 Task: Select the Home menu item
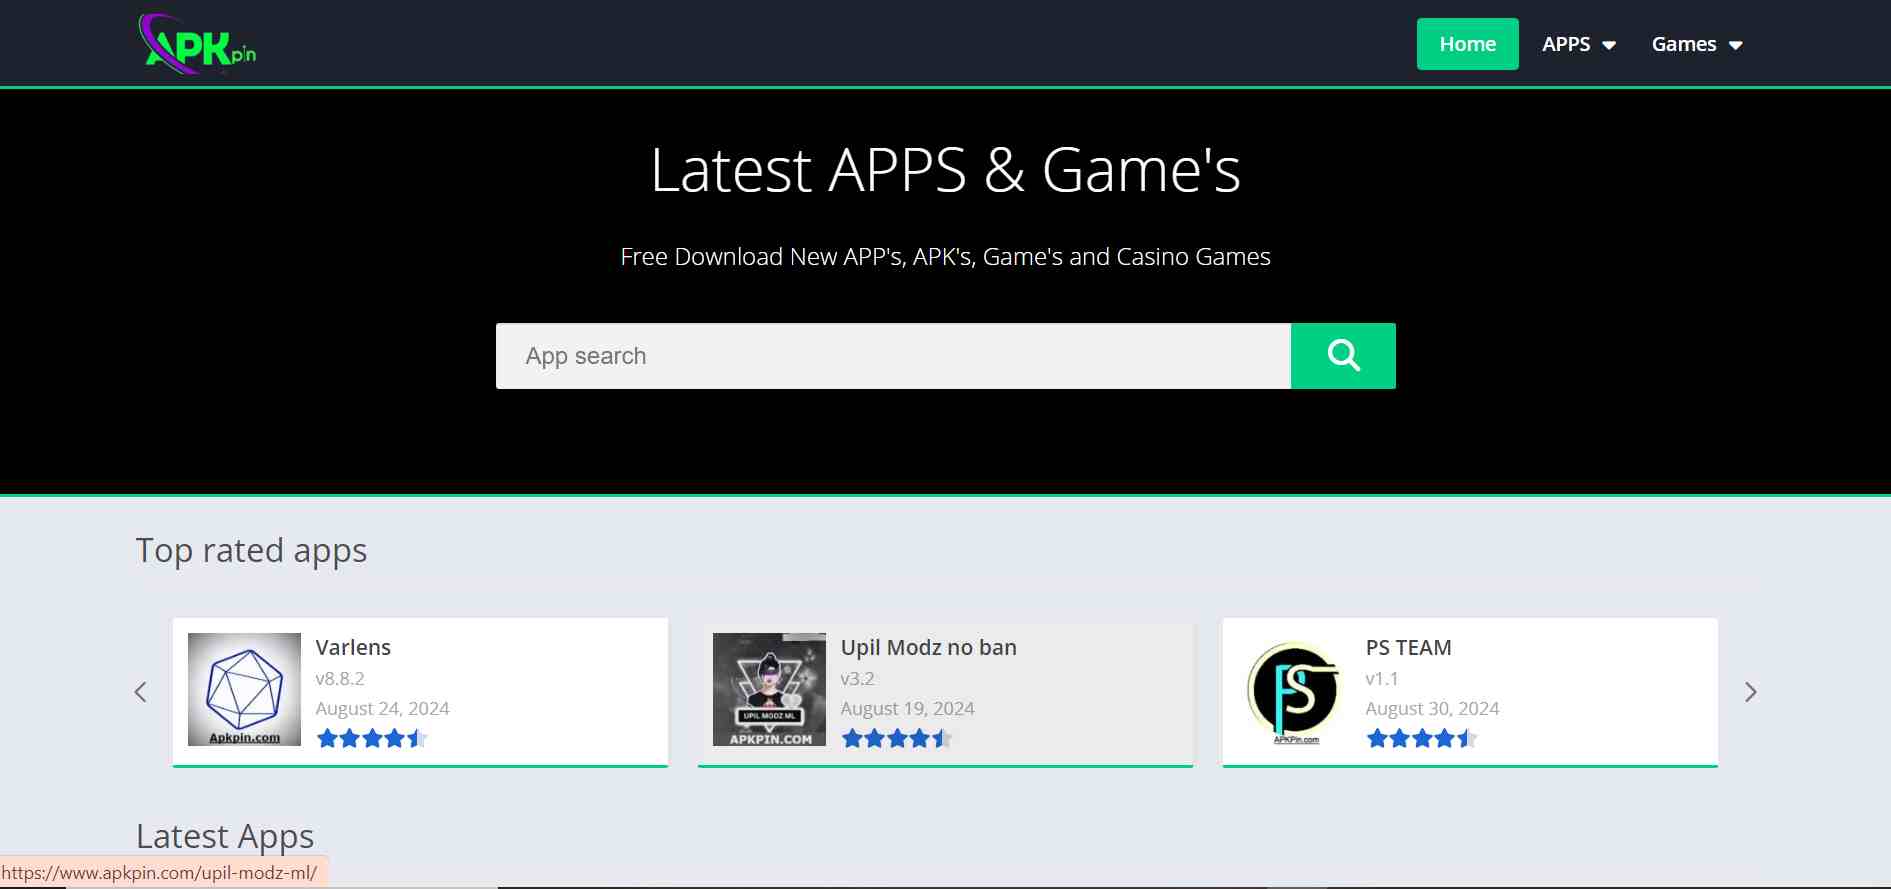tap(1467, 44)
